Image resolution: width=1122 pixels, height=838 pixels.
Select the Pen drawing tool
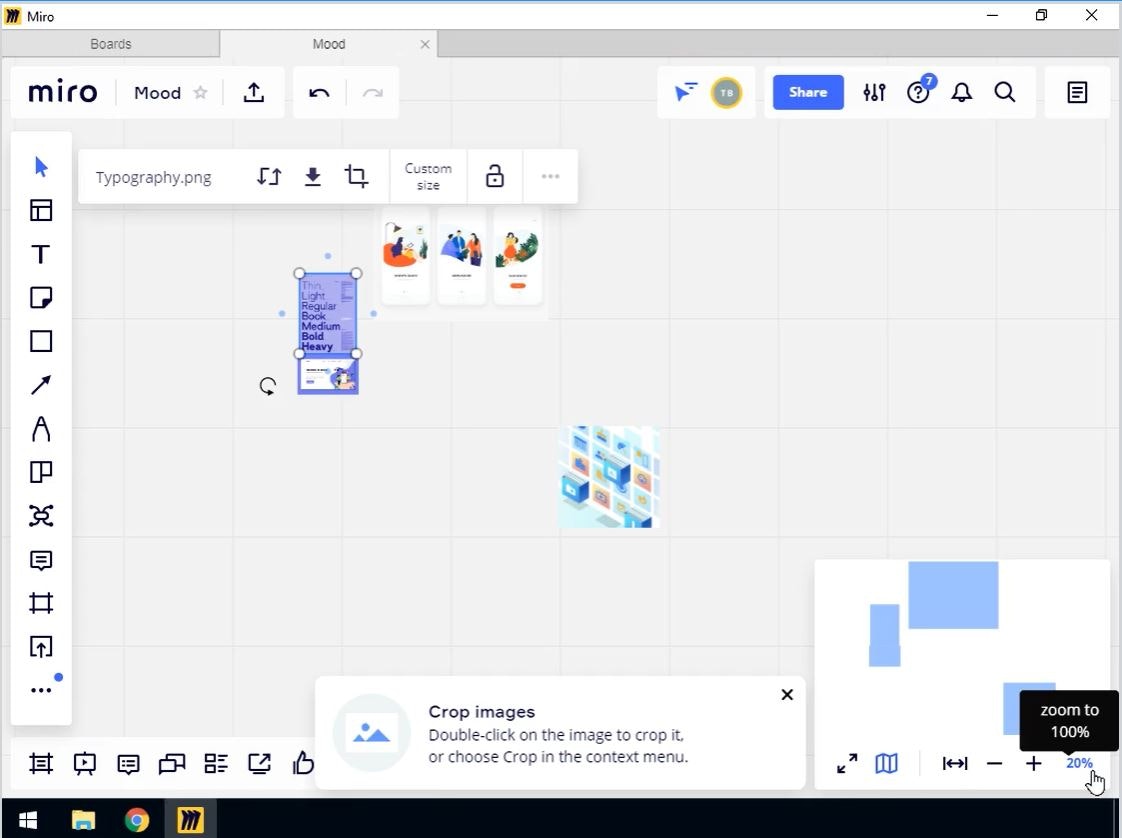point(41,429)
